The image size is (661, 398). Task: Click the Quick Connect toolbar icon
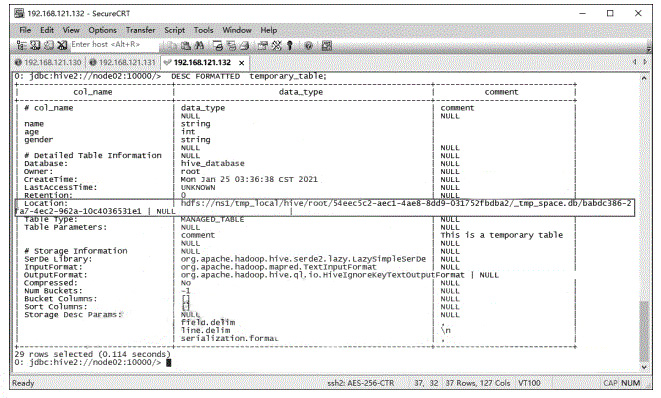pos(35,45)
